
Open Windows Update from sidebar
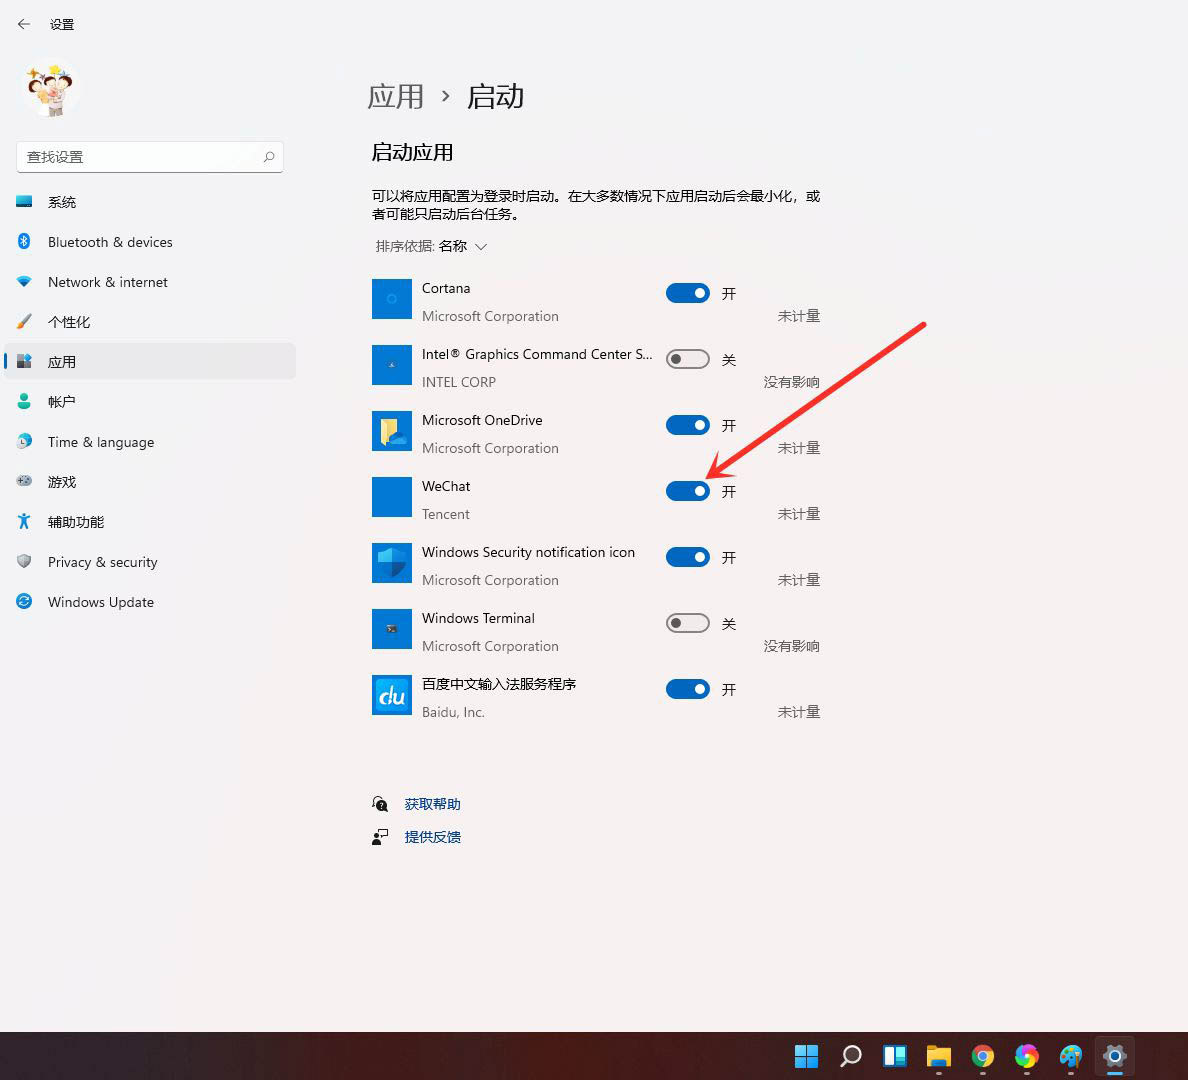point(100,601)
